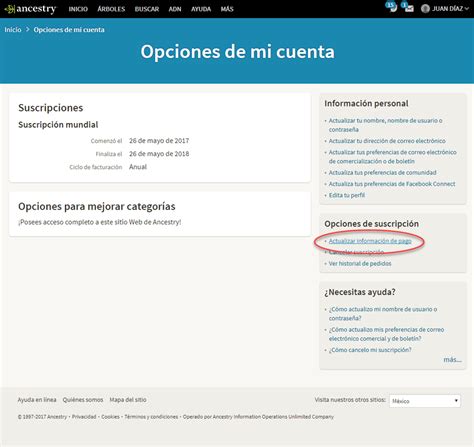The image size is (474, 447).
Task: Open Mapa del sitio footer link
Action: [128, 400]
